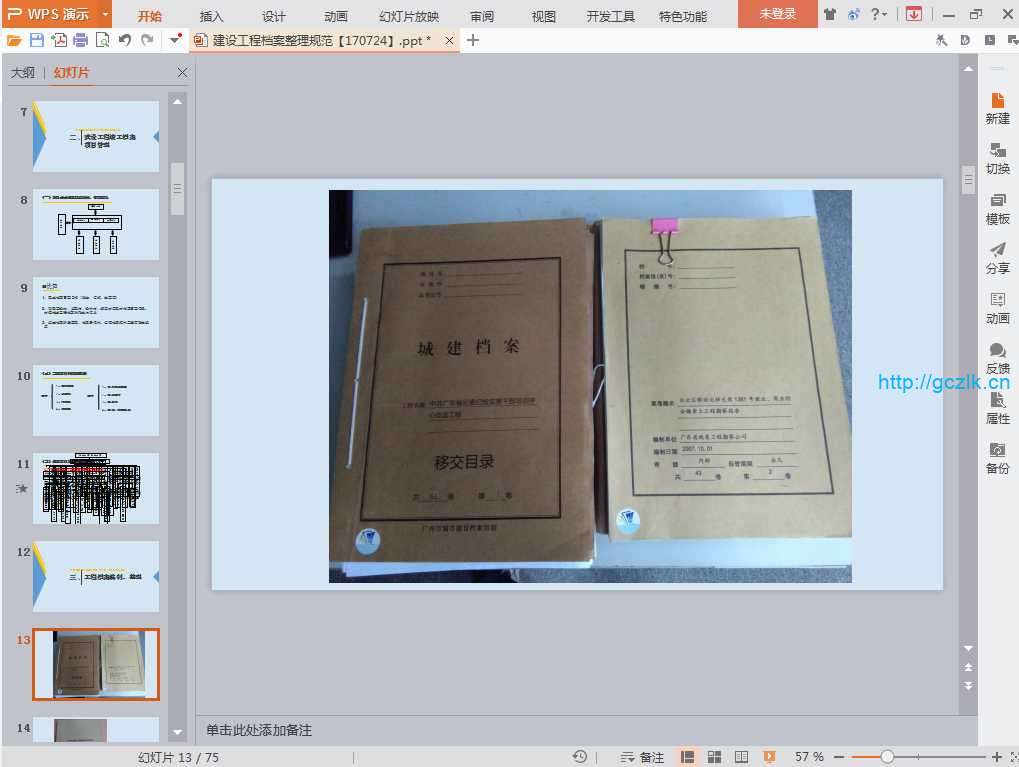Open the 切换 (Transition) sidebar panel

coord(997,158)
